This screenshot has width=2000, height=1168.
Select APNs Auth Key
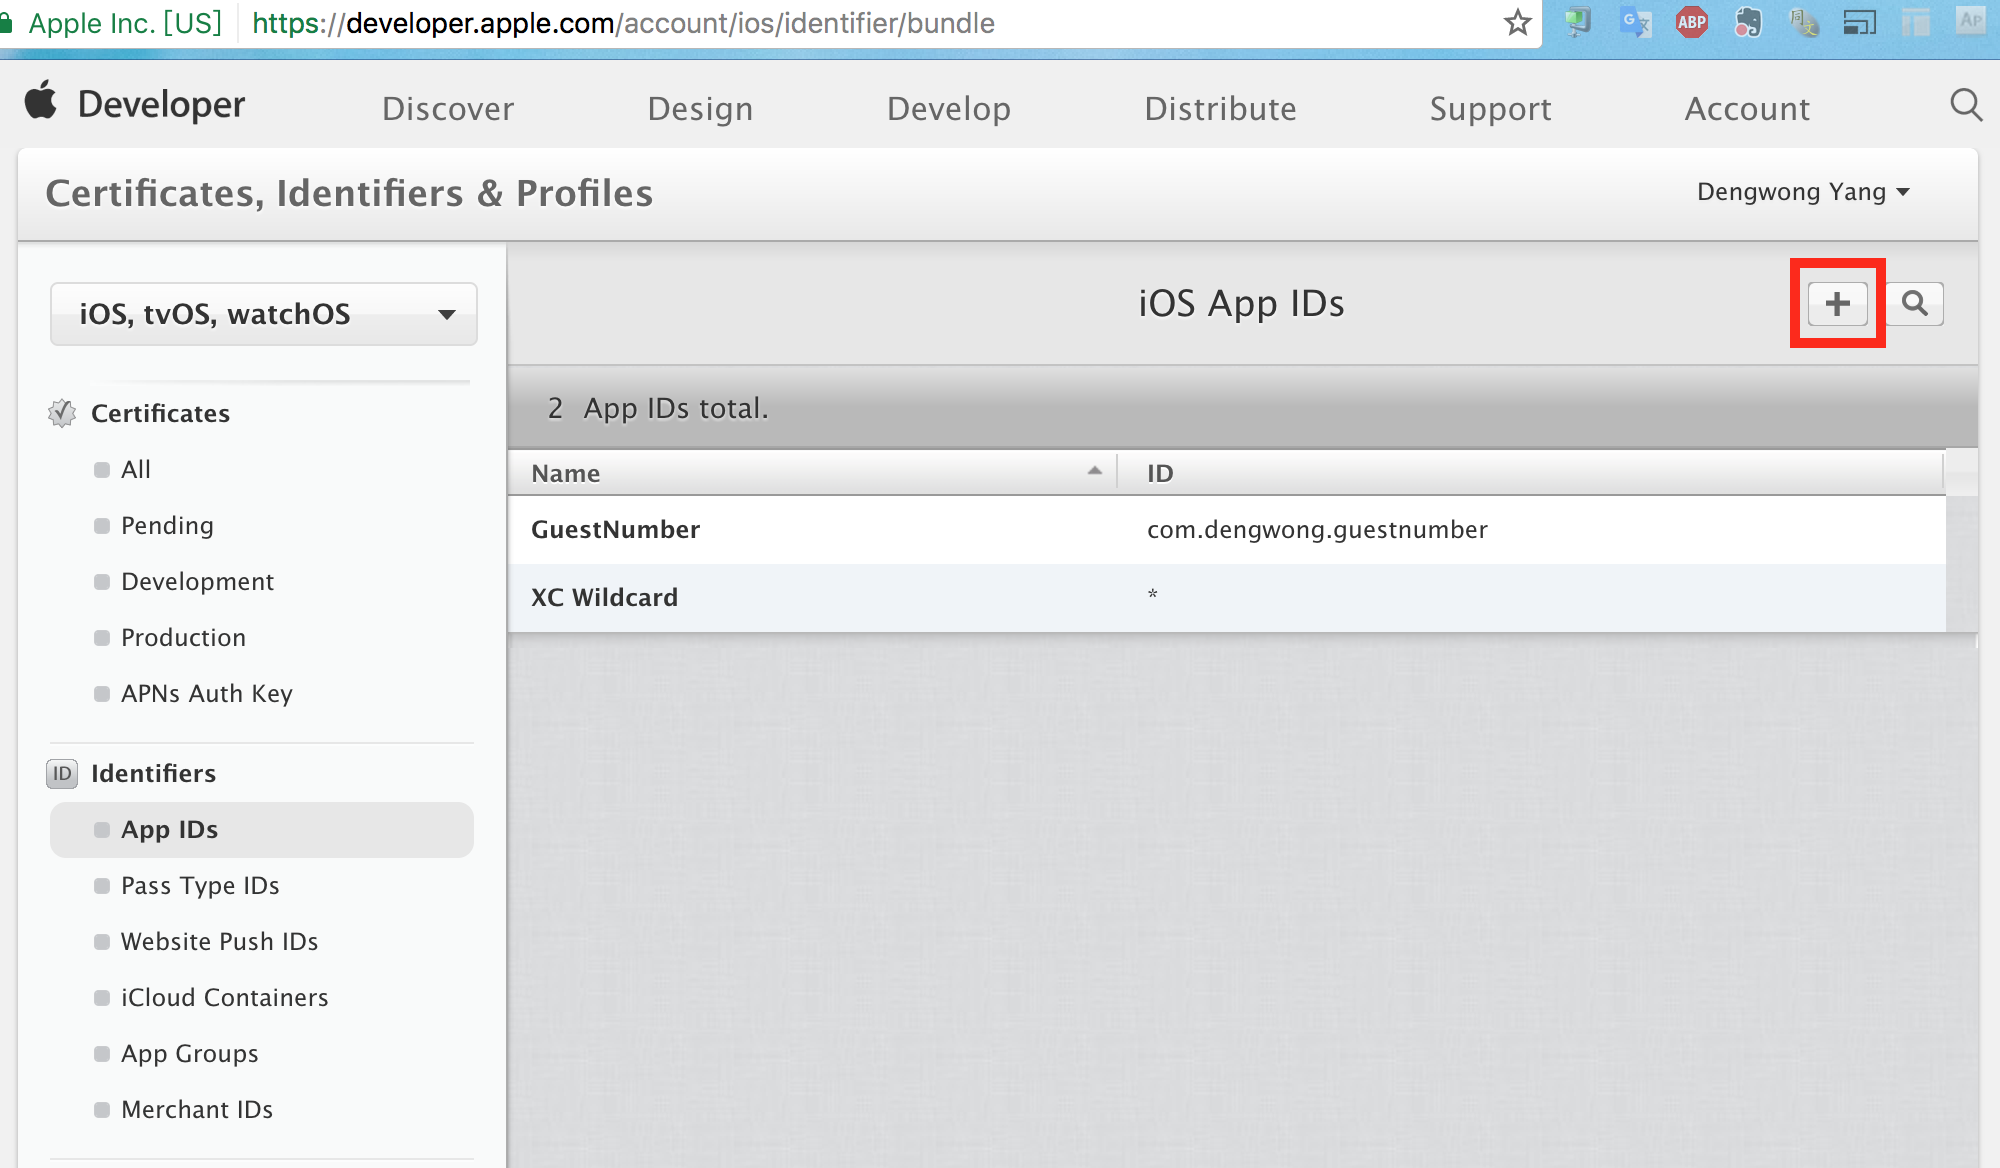tap(206, 693)
